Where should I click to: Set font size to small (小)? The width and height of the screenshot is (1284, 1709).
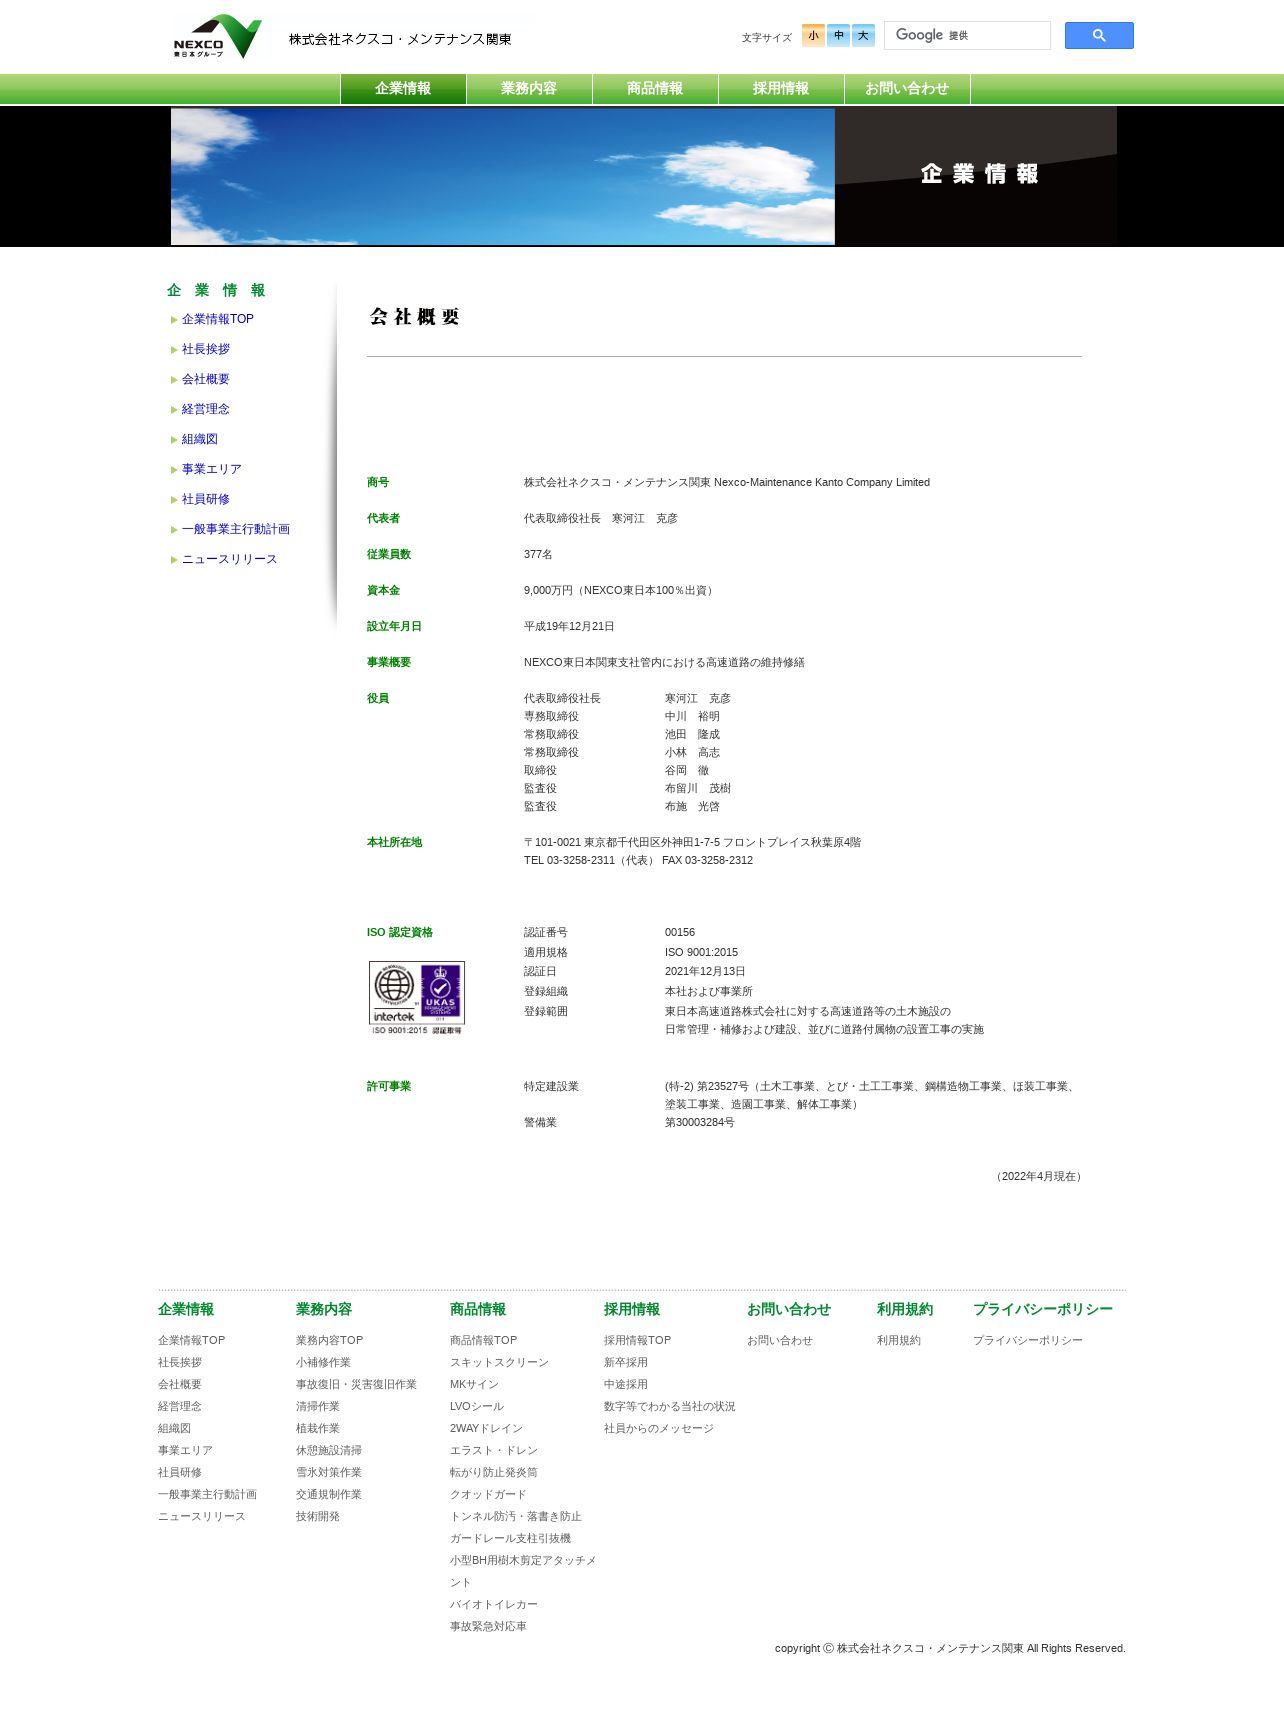[813, 36]
